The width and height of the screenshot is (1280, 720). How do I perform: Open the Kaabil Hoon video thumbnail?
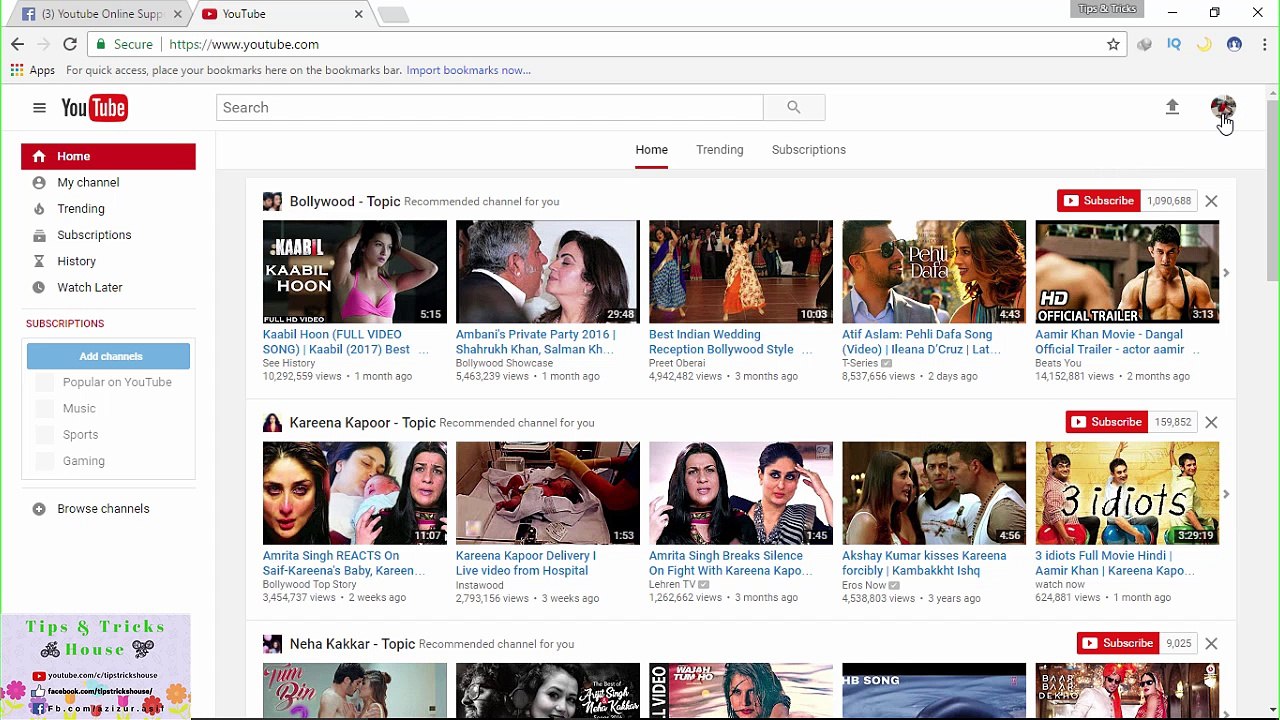[x=354, y=272]
